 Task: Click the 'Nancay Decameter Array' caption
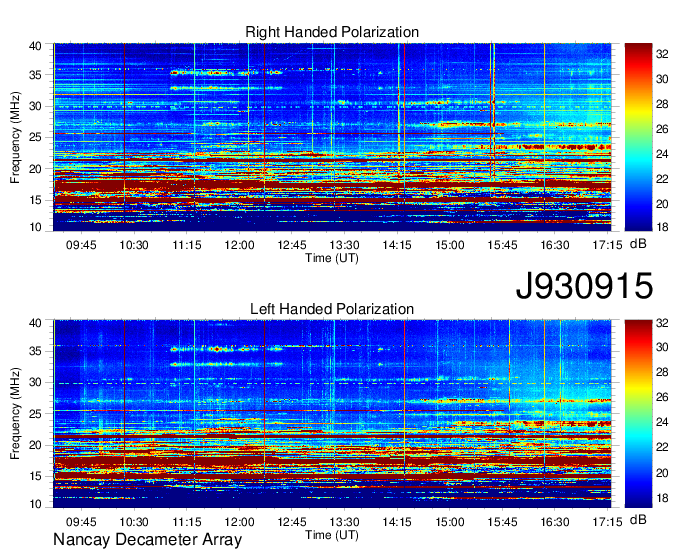click(147, 540)
